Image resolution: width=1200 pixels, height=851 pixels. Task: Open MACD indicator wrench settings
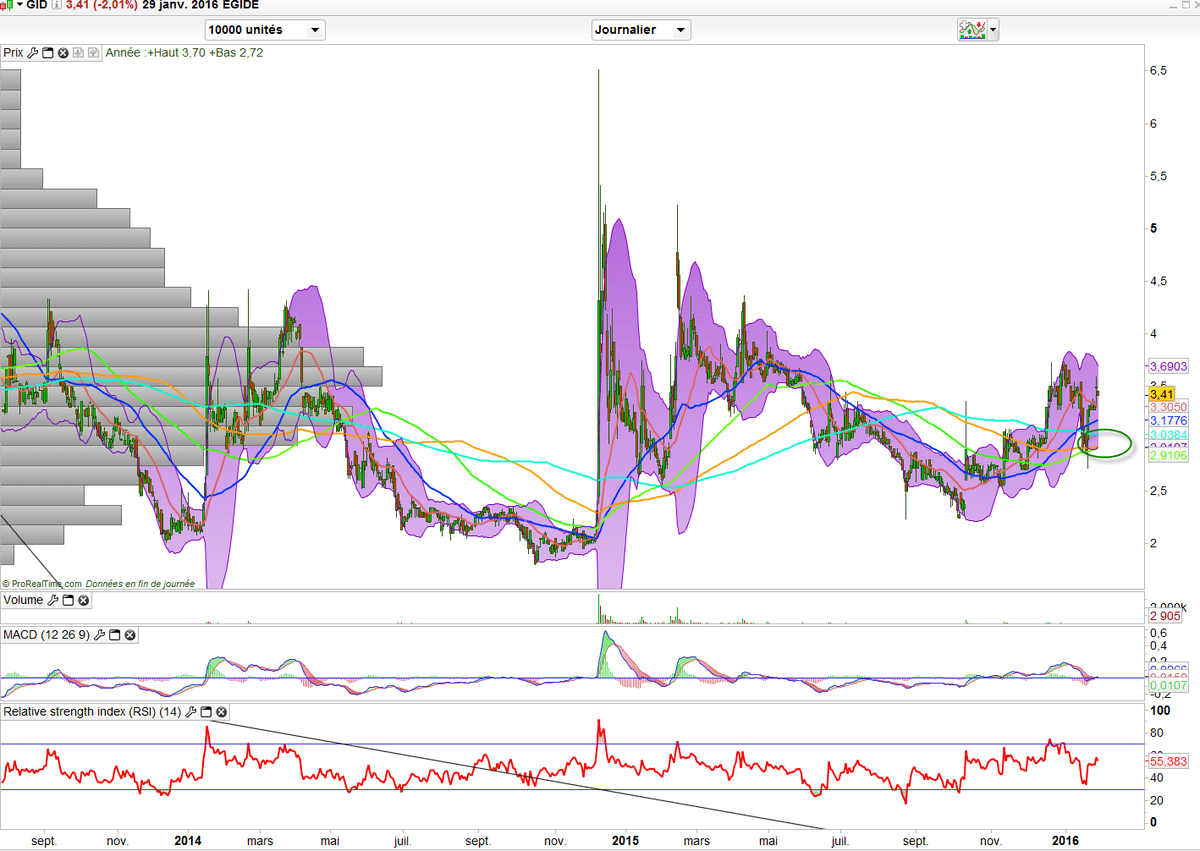99,635
